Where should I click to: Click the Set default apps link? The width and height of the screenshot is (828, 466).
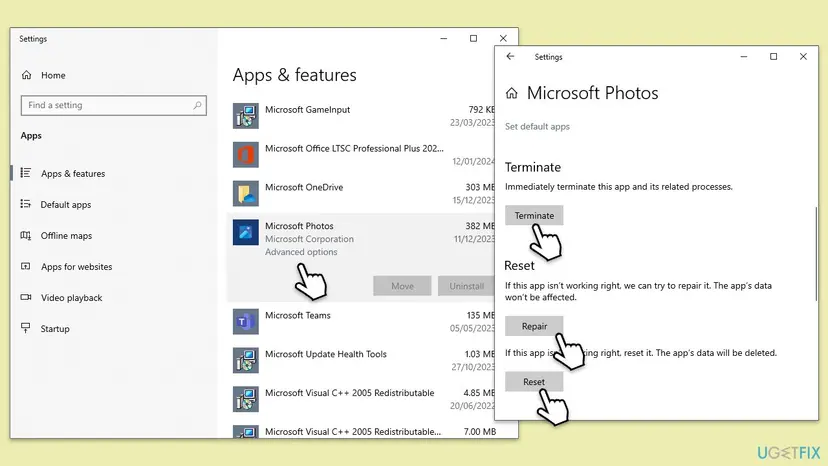tap(537, 127)
